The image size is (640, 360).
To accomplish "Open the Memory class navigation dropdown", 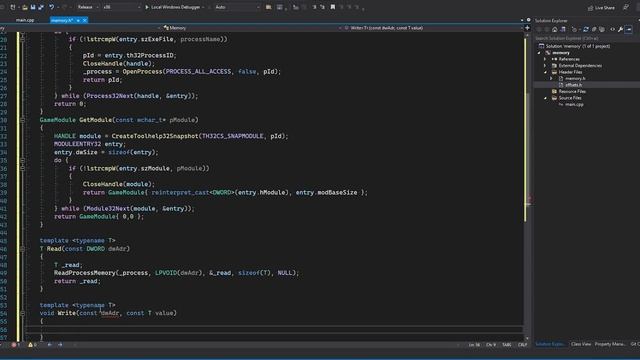I will click(x=249, y=28).
